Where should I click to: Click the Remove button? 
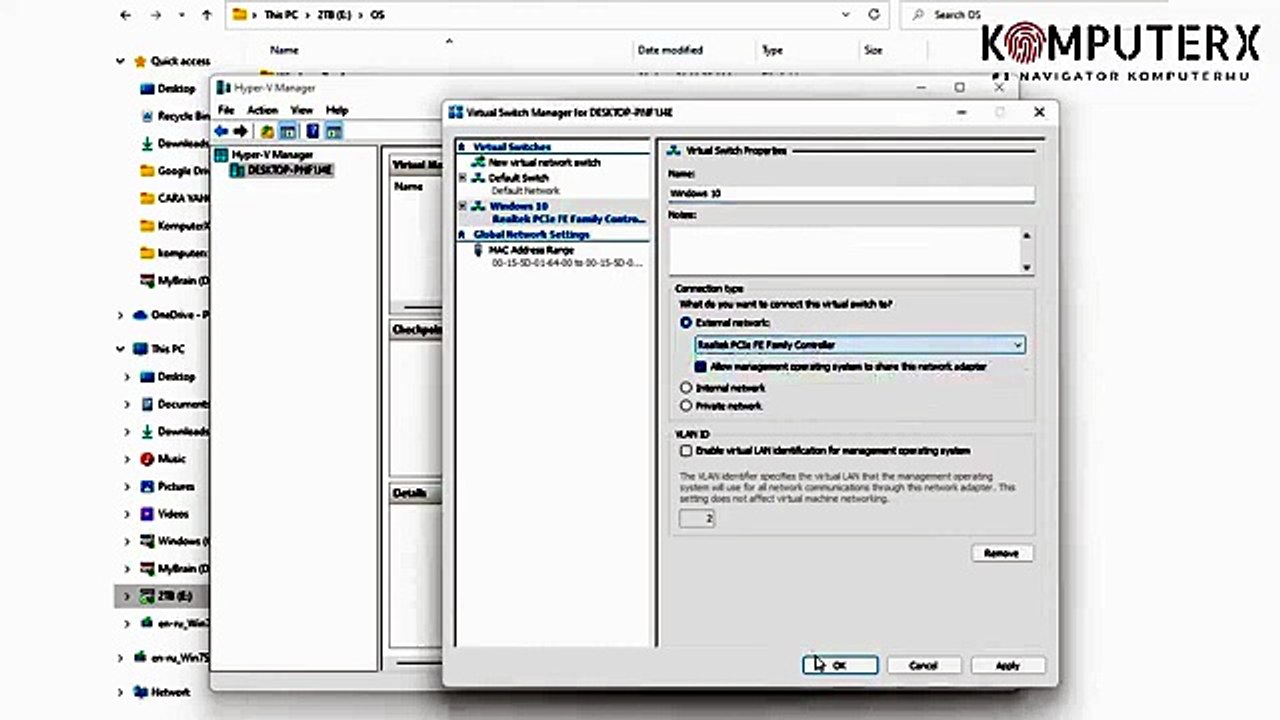tap(1001, 553)
